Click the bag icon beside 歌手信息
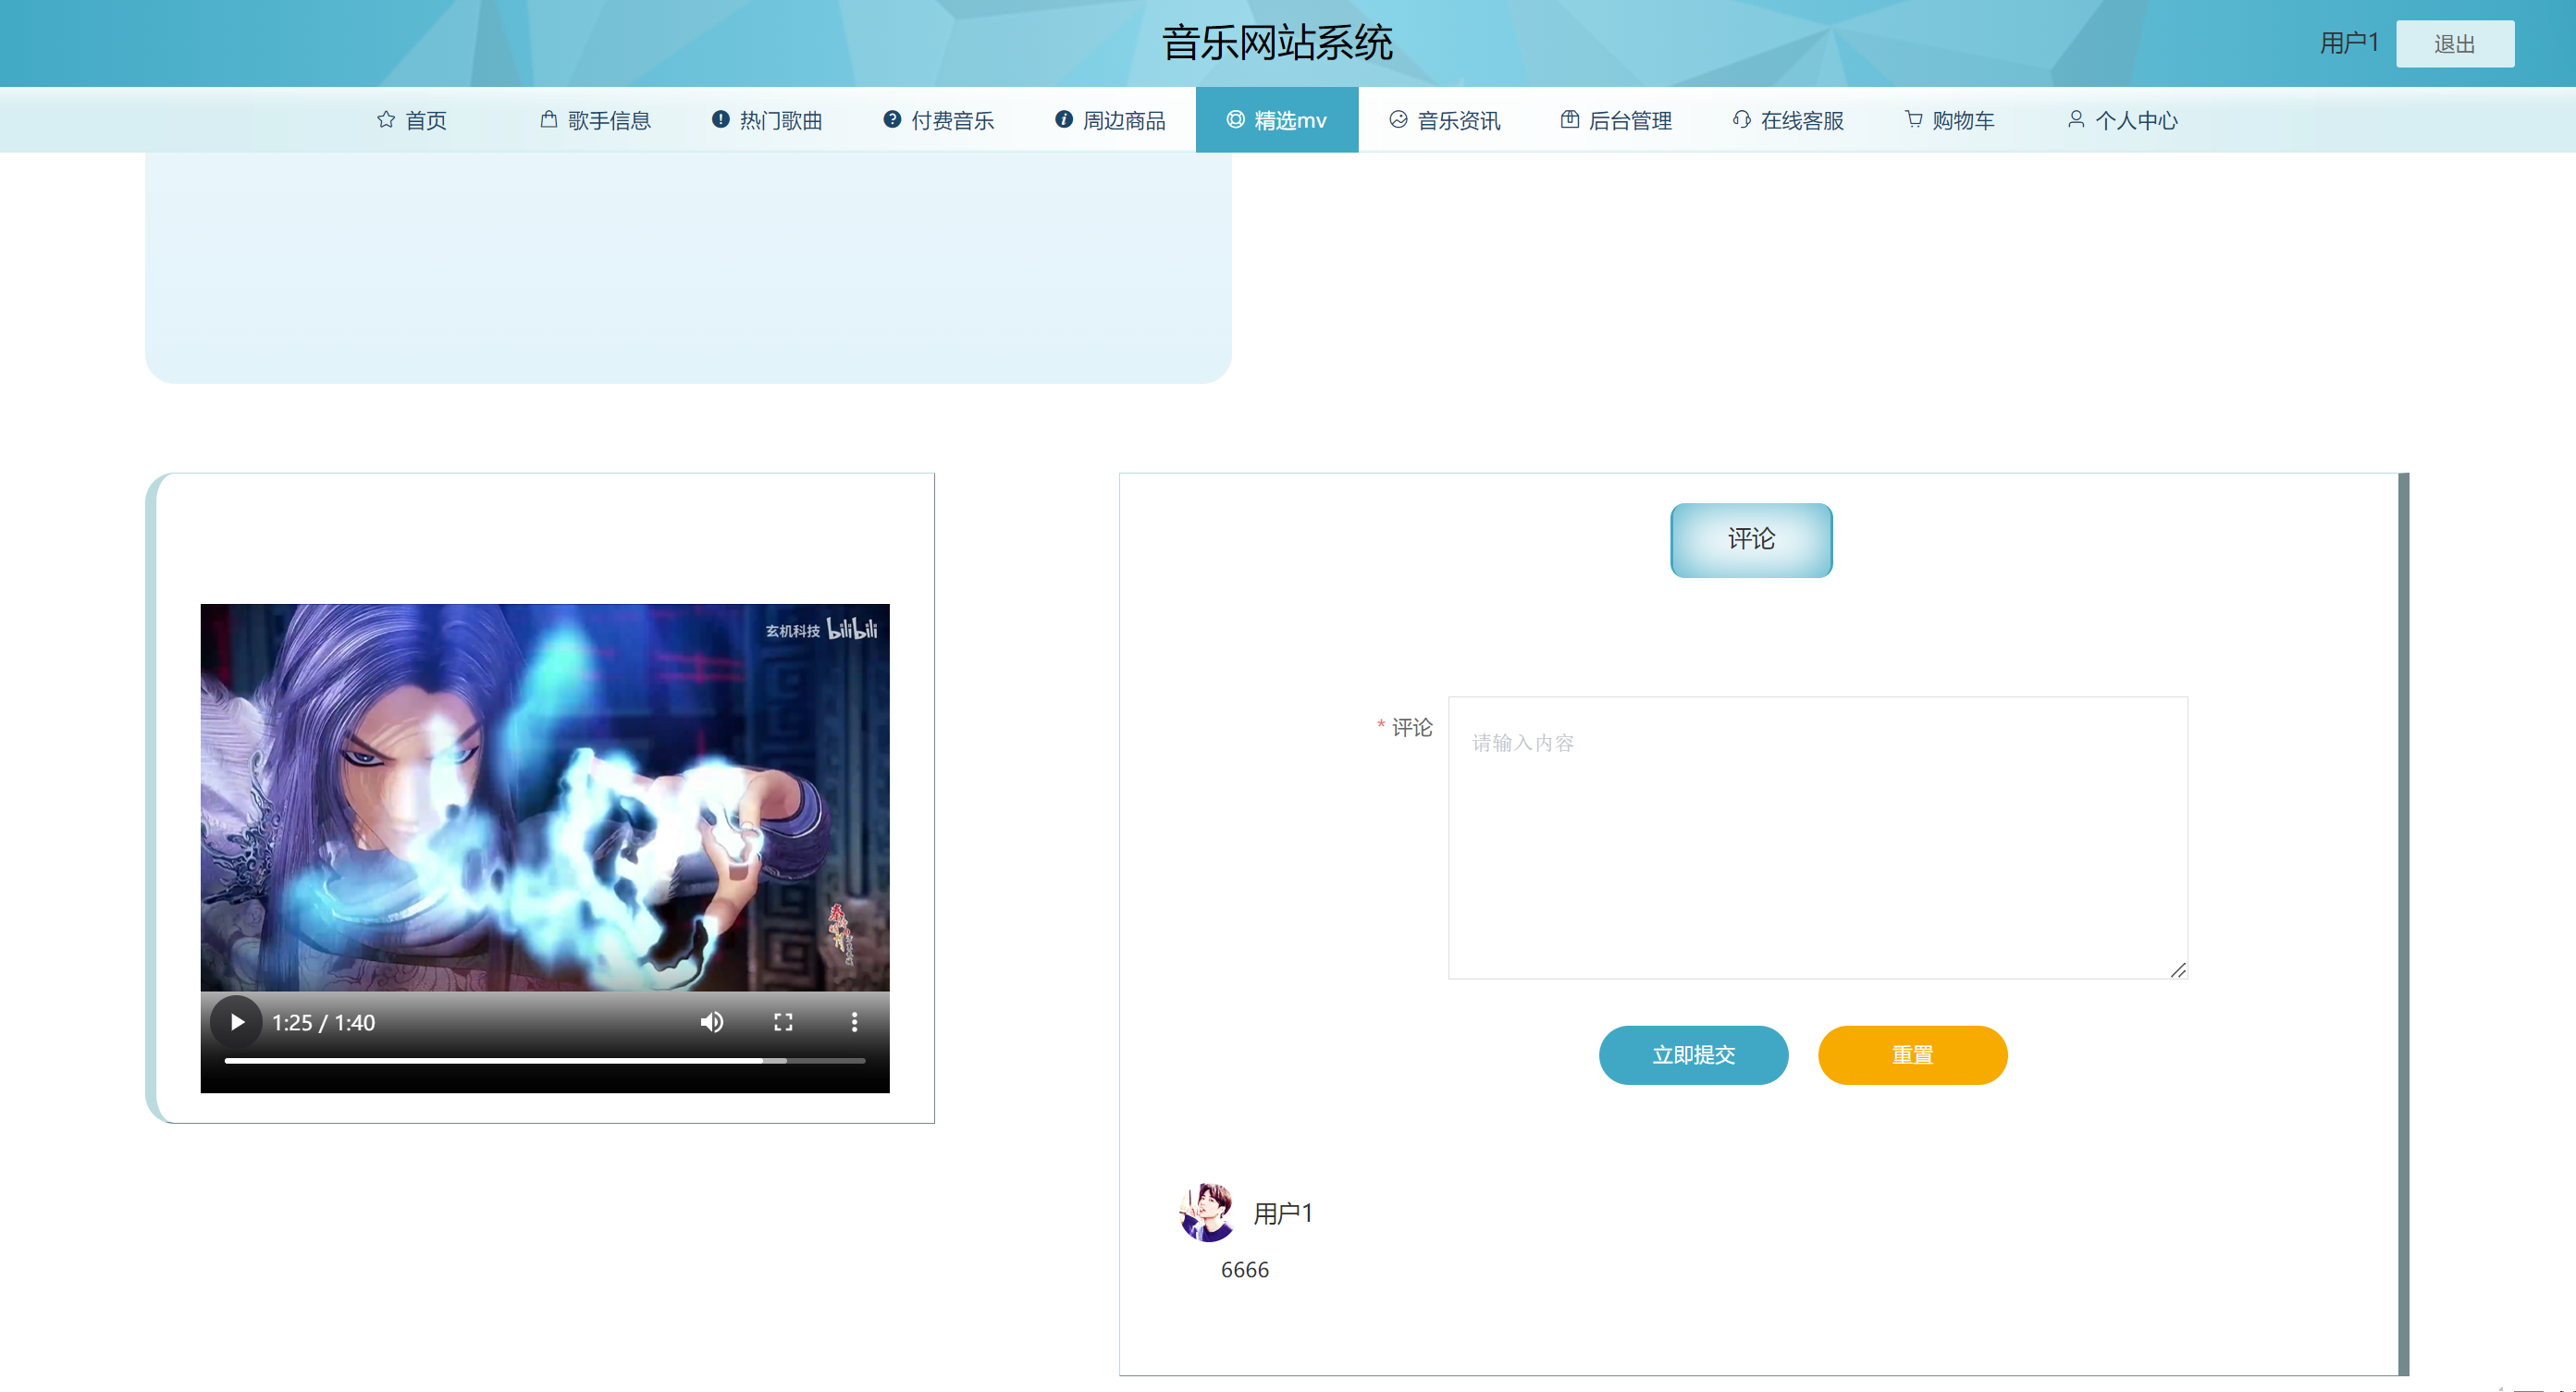 click(549, 120)
